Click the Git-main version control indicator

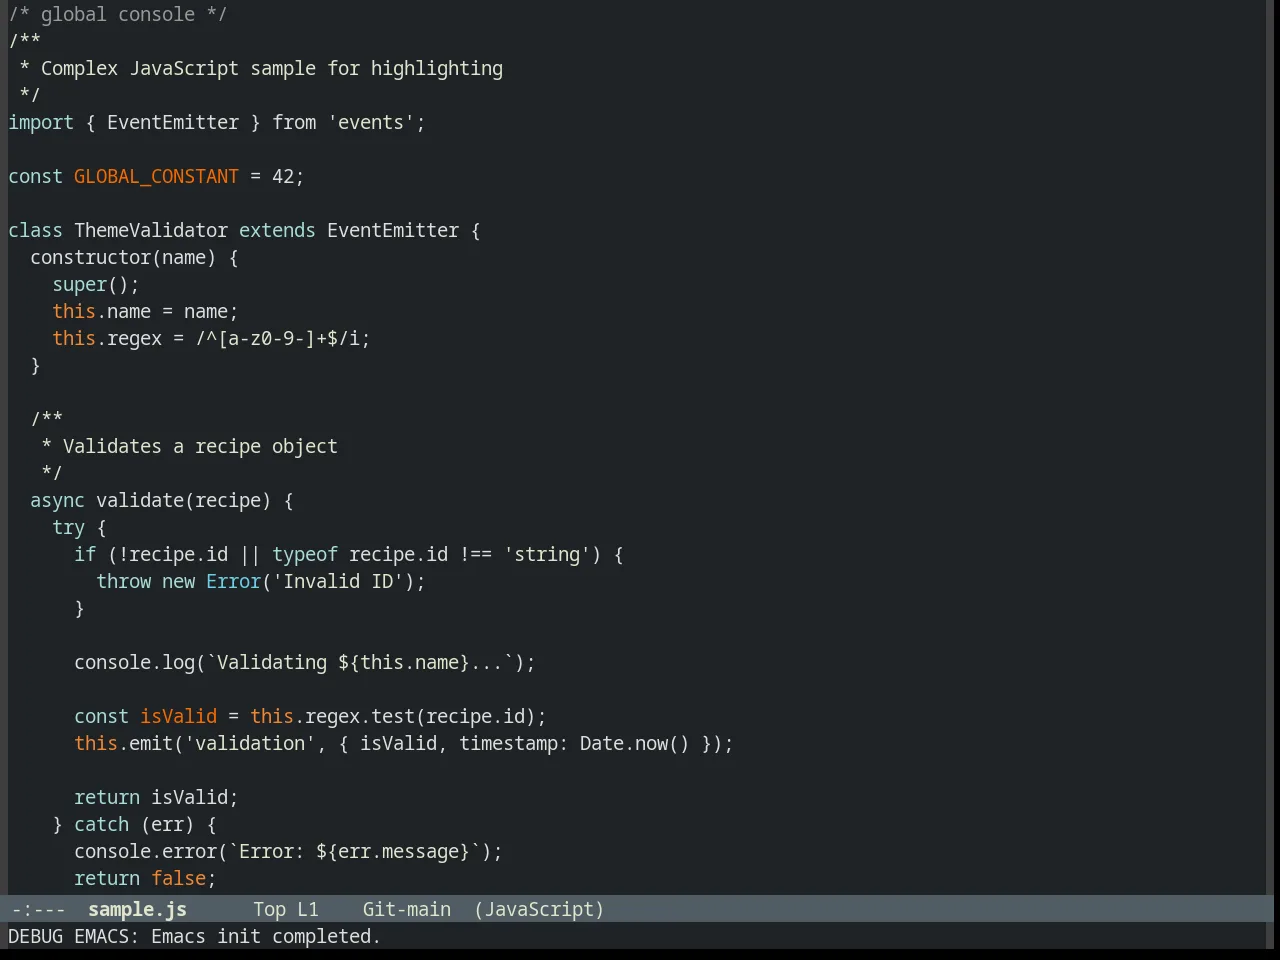click(x=406, y=909)
